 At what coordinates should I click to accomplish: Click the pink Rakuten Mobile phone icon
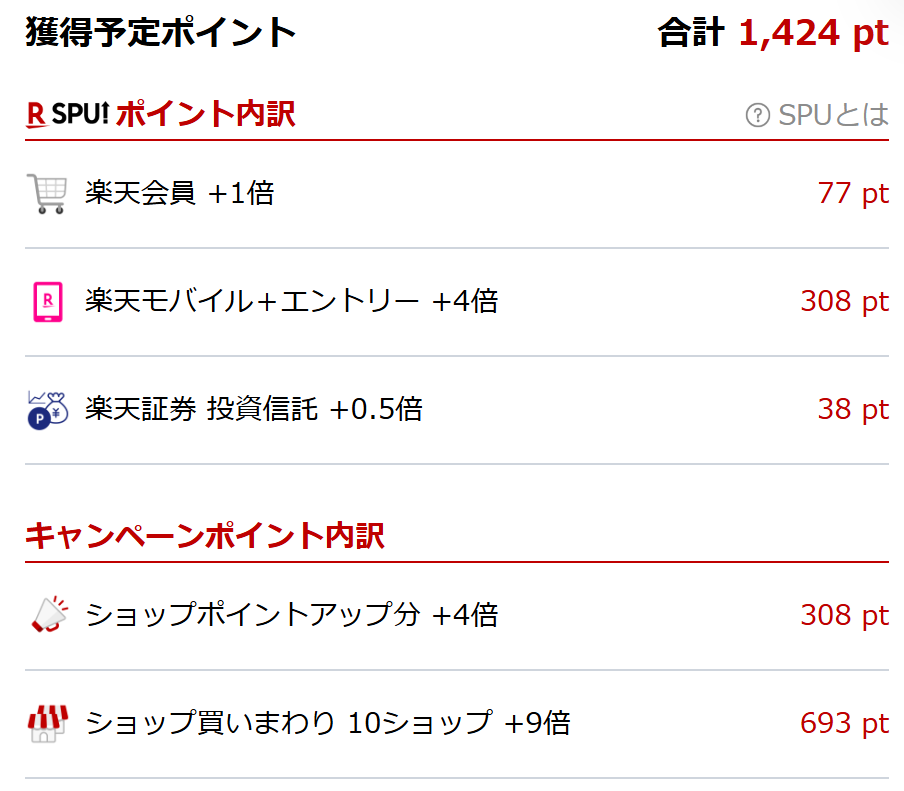pos(47,301)
